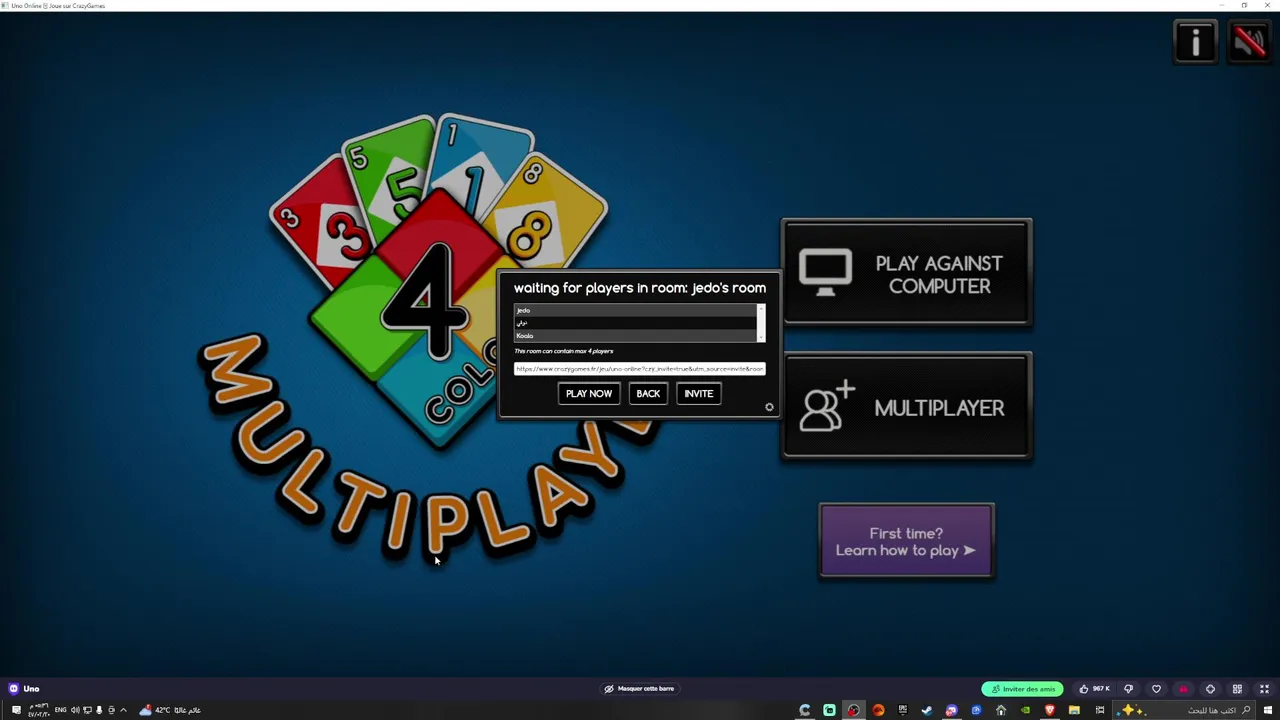The width and height of the screenshot is (1280, 720).
Task: Open the green square app on taskbar
Action: (829, 710)
